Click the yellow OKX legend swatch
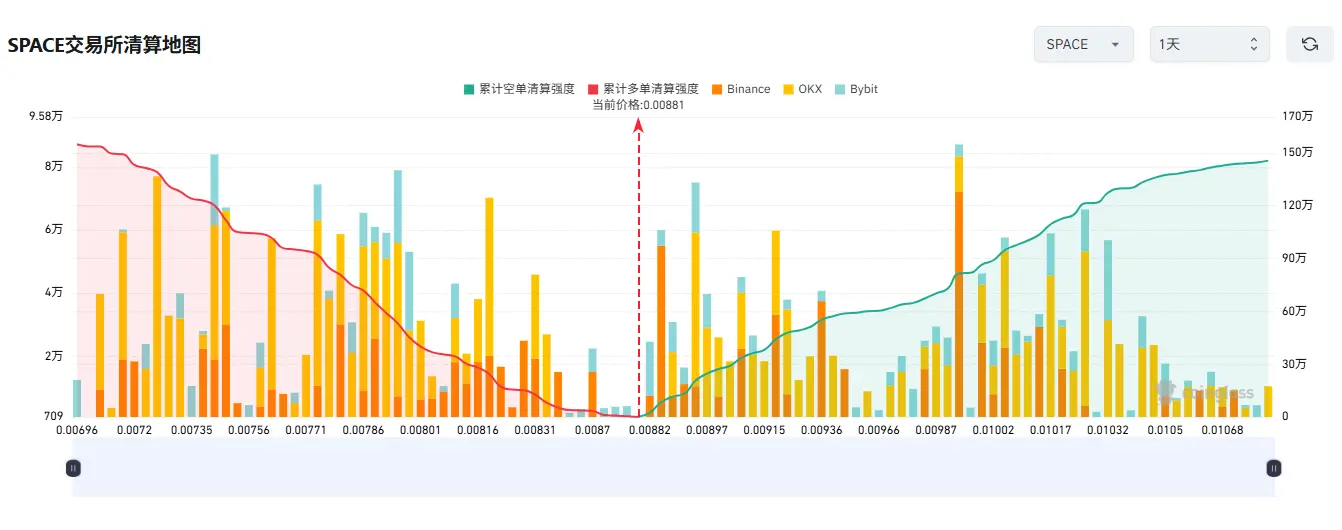Viewport: 1342px width, 530px height. point(788,89)
